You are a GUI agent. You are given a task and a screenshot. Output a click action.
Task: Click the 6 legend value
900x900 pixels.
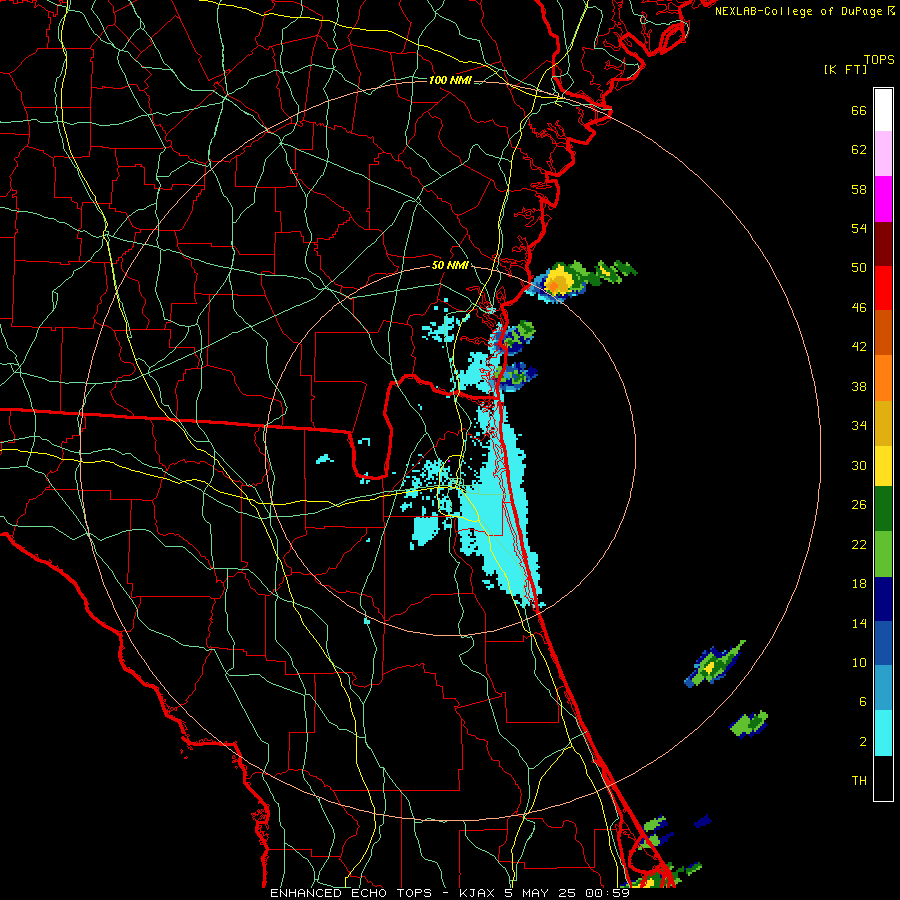pyautogui.click(x=863, y=702)
